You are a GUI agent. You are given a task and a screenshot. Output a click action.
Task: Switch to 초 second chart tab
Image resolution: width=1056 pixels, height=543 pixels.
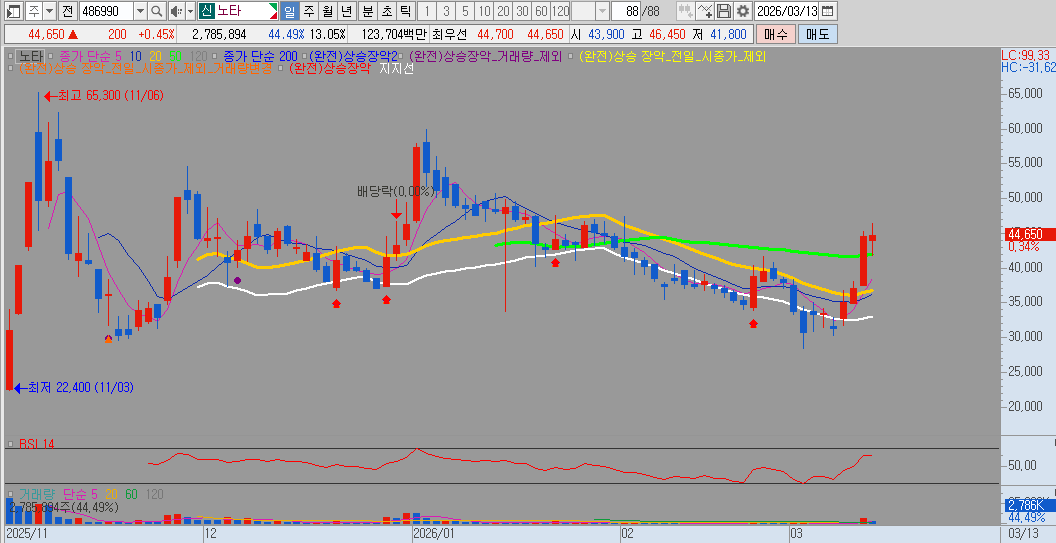point(386,11)
